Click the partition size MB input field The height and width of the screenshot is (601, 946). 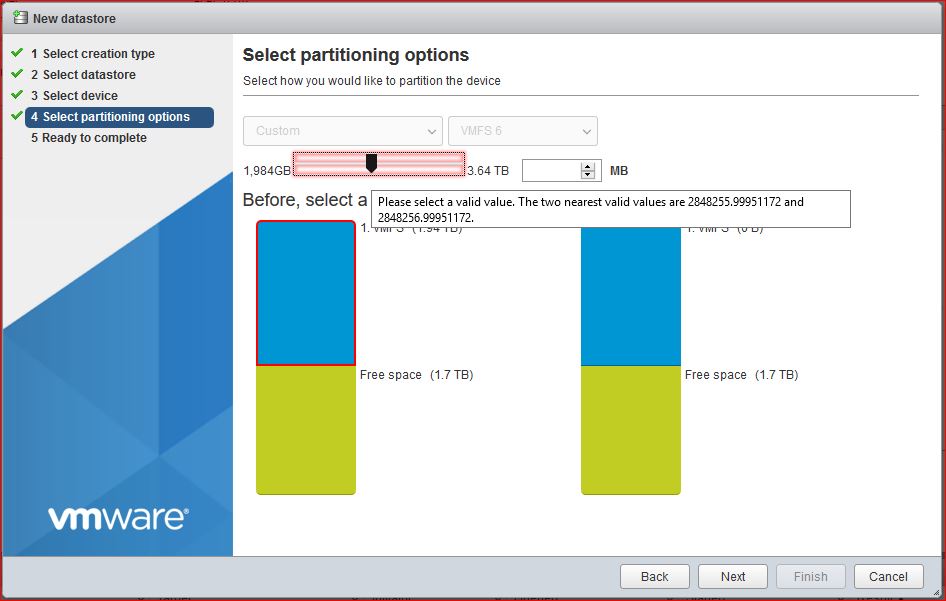click(x=551, y=171)
